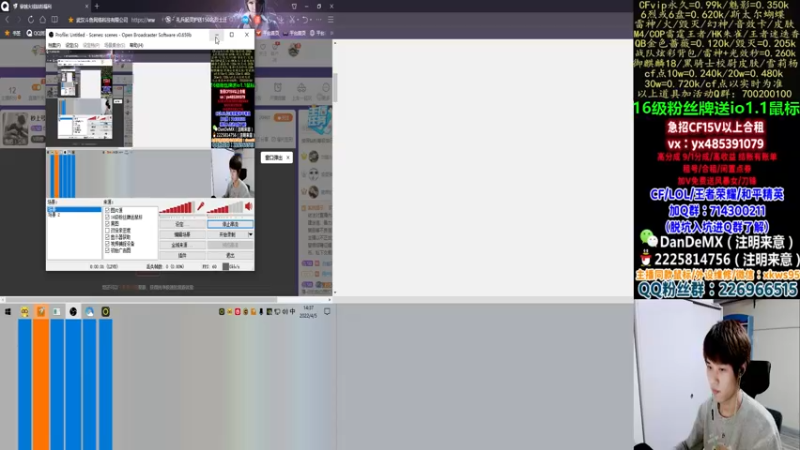The height and width of the screenshot is (450, 800).
Task: Use the scissors screenshot tool in browser
Action: (292, 20)
